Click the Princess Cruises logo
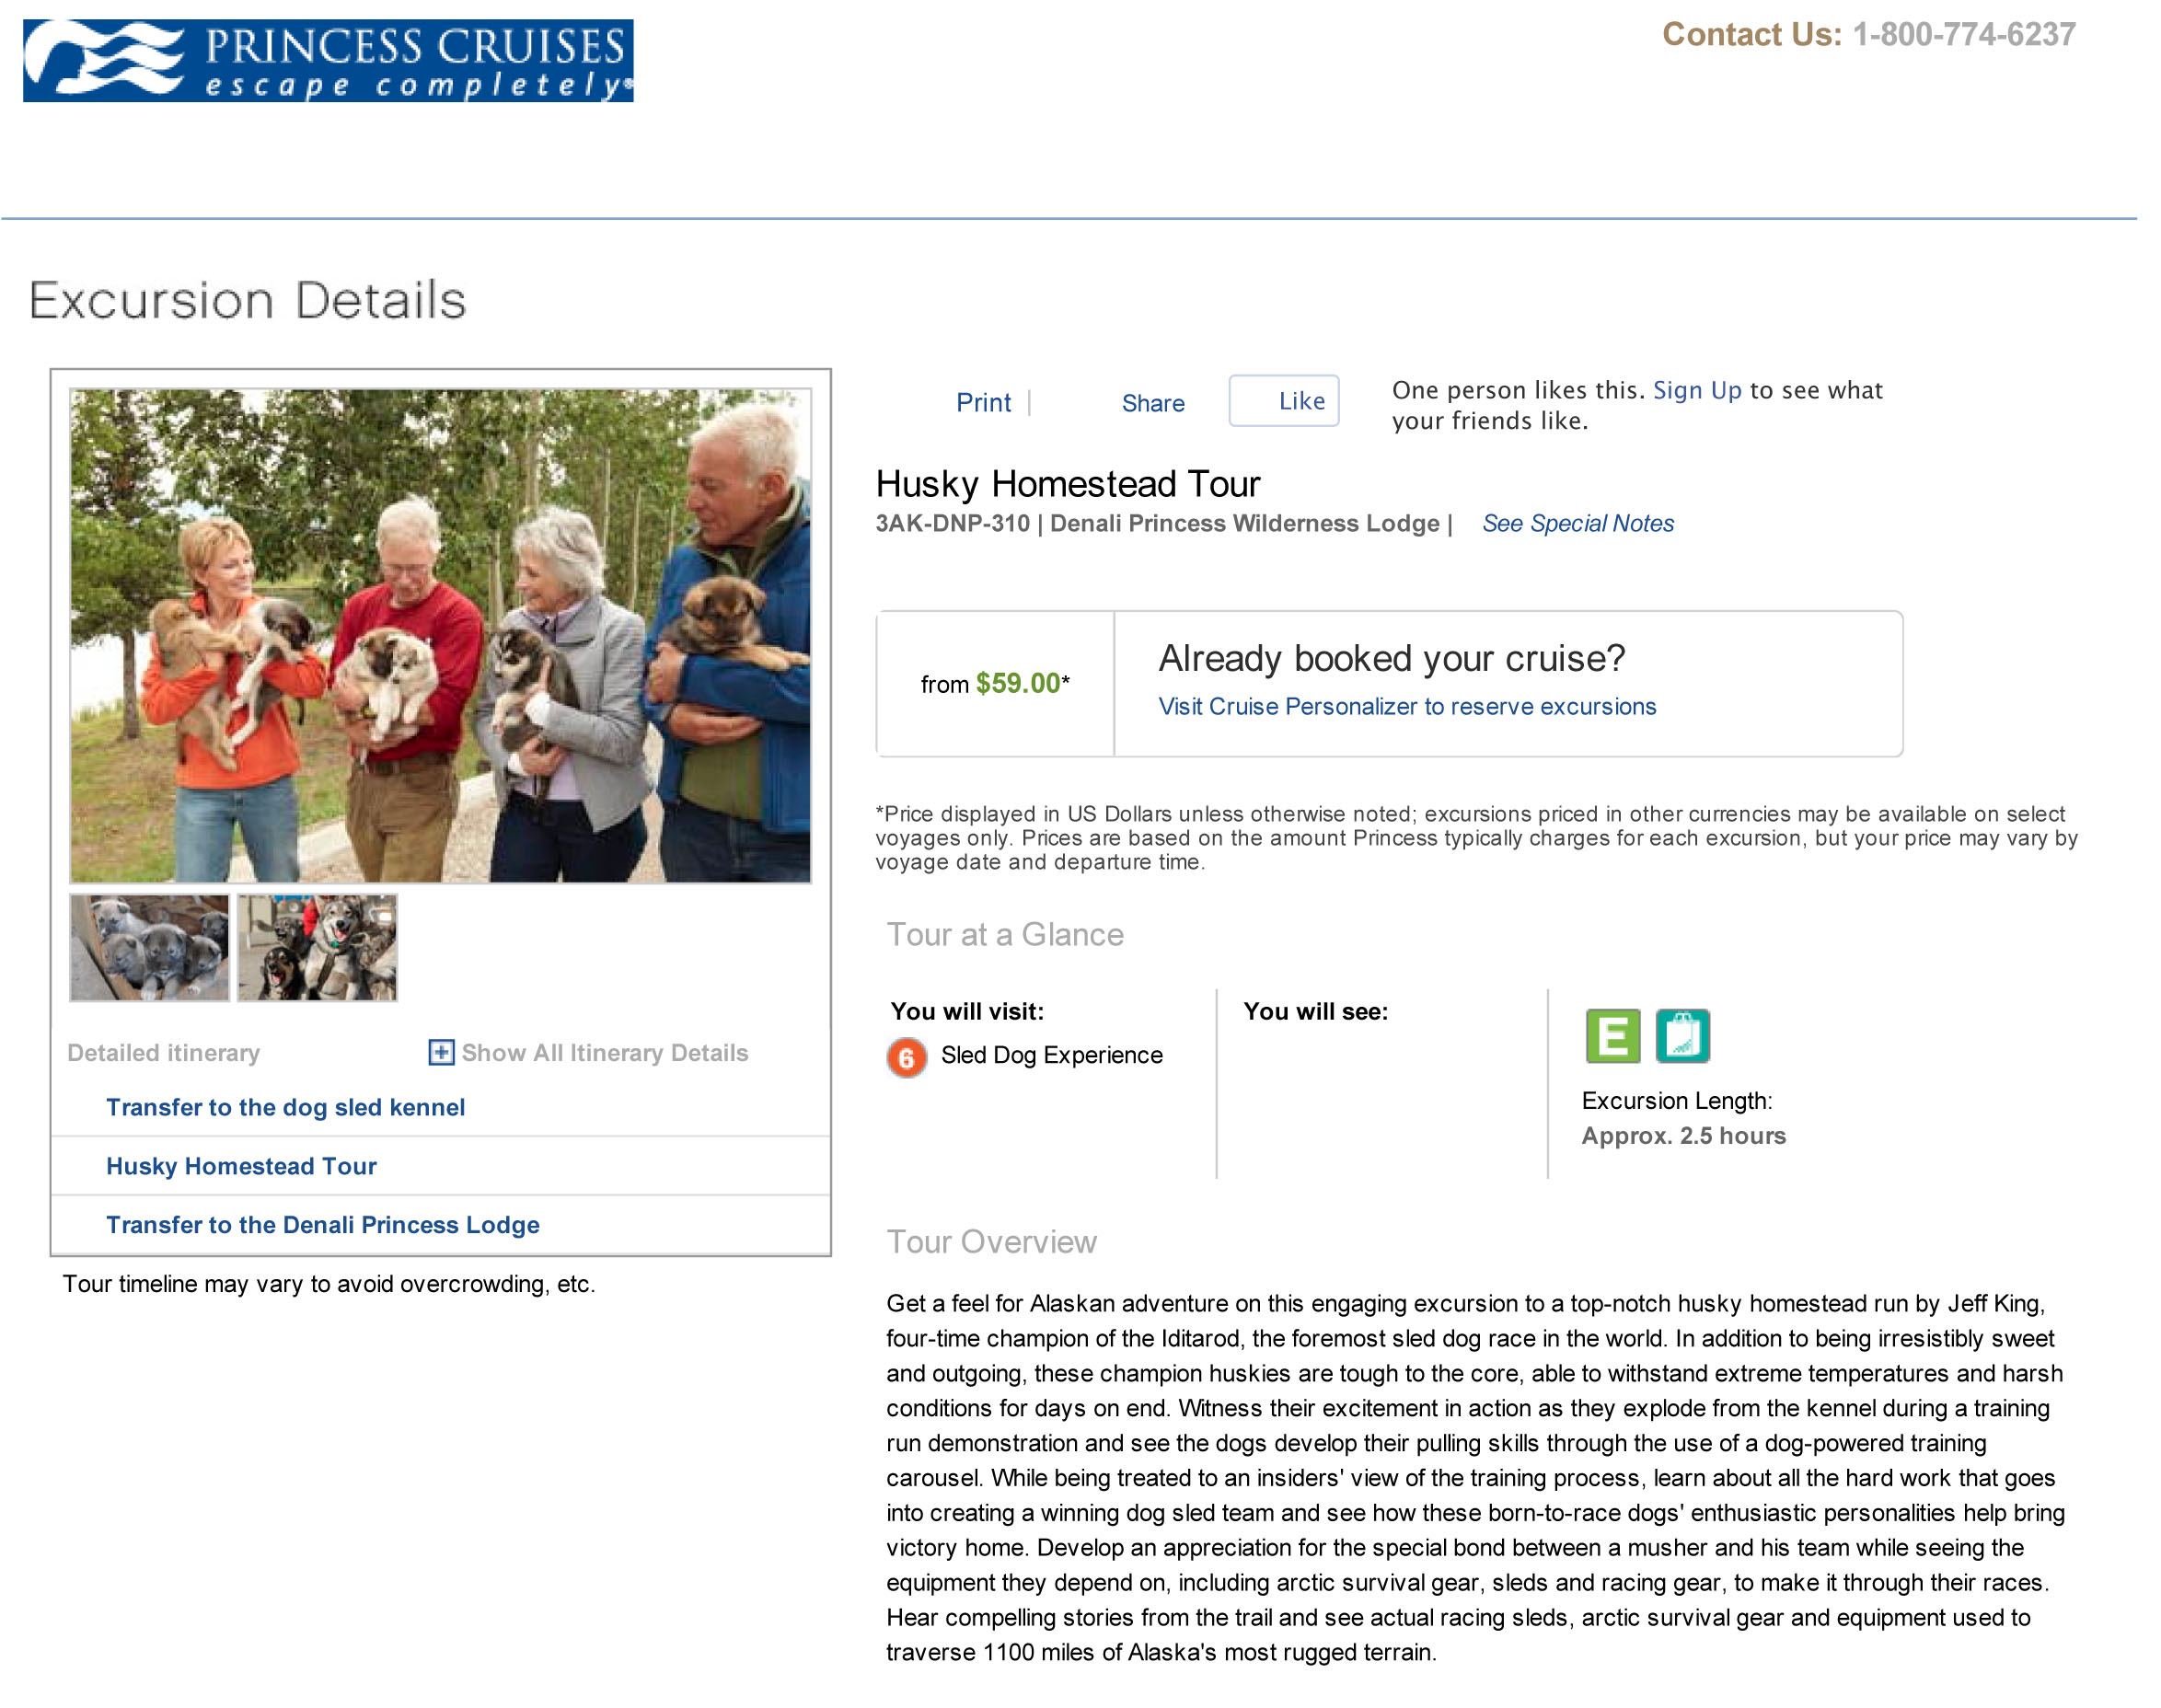 (x=328, y=61)
